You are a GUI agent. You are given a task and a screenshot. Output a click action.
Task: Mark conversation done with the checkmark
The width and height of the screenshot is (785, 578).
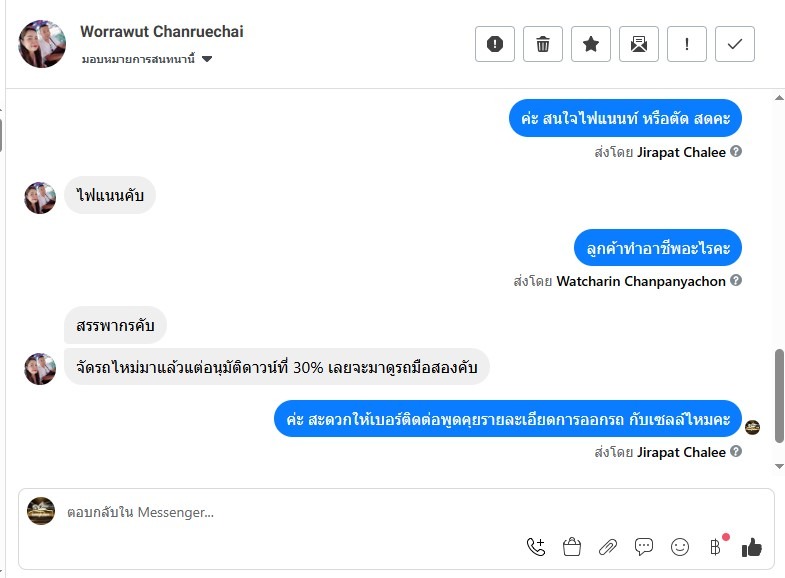click(735, 44)
